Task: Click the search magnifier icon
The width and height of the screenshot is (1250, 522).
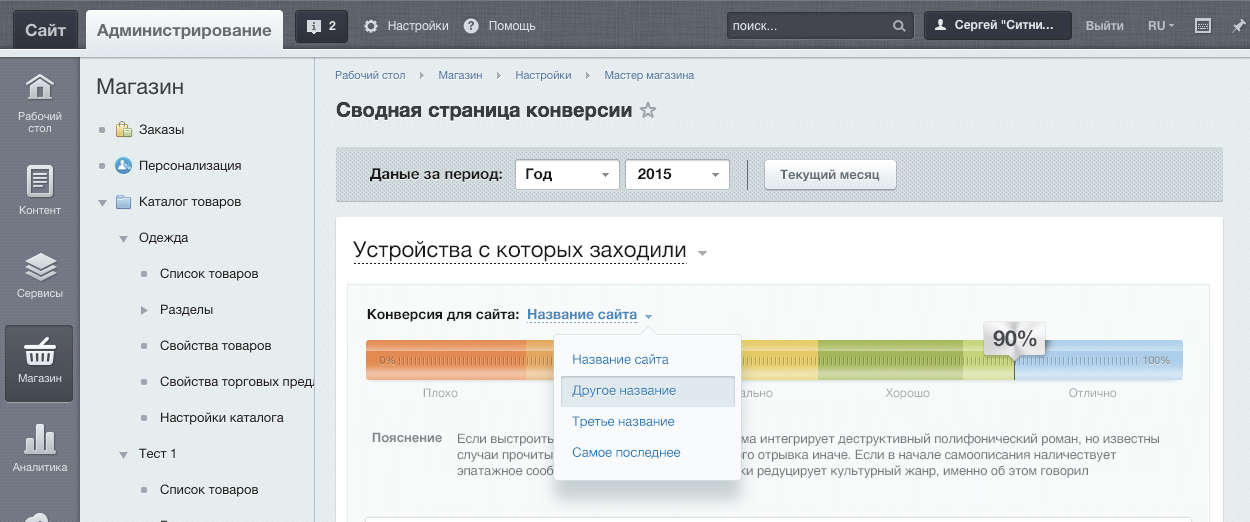Action: pyautogui.click(x=899, y=26)
